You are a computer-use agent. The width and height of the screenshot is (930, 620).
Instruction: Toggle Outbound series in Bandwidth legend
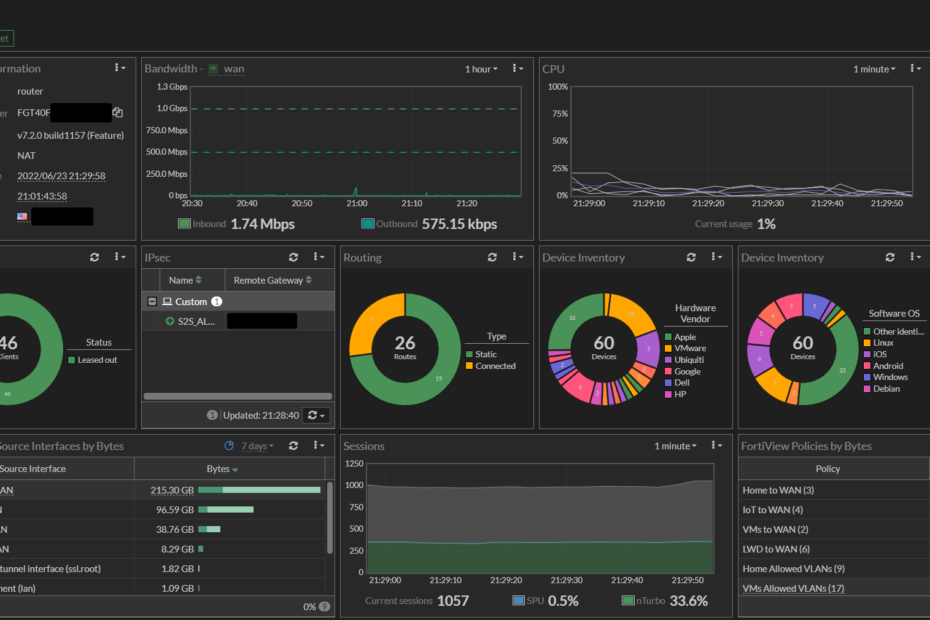coord(368,224)
